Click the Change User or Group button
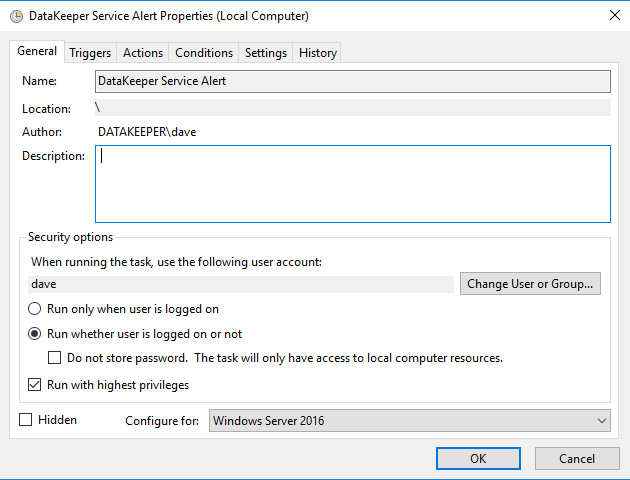This screenshot has height=480, width=630. tap(531, 284)
